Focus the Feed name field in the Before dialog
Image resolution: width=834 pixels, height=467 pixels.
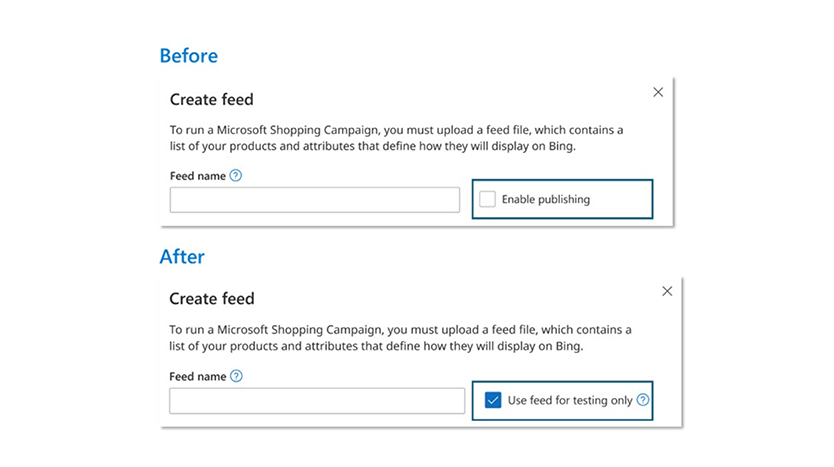click(x=314, y=200)
